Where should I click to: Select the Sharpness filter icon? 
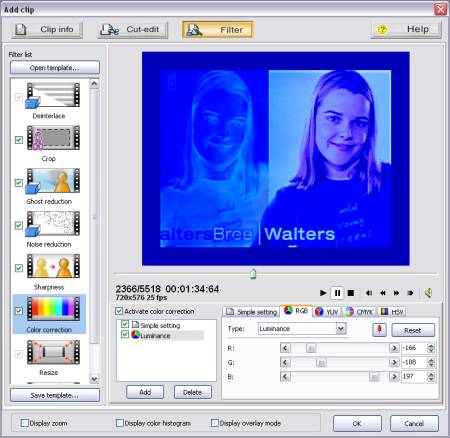coord(53,266)
